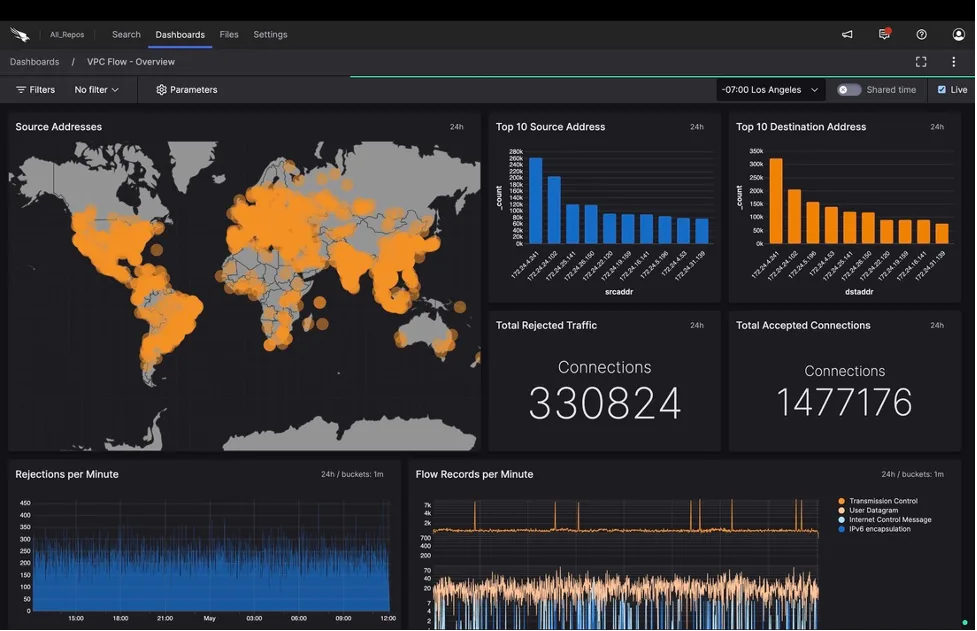Uncheck the Live checkbox
Viewport: 977px width, 631px height.
941,90
